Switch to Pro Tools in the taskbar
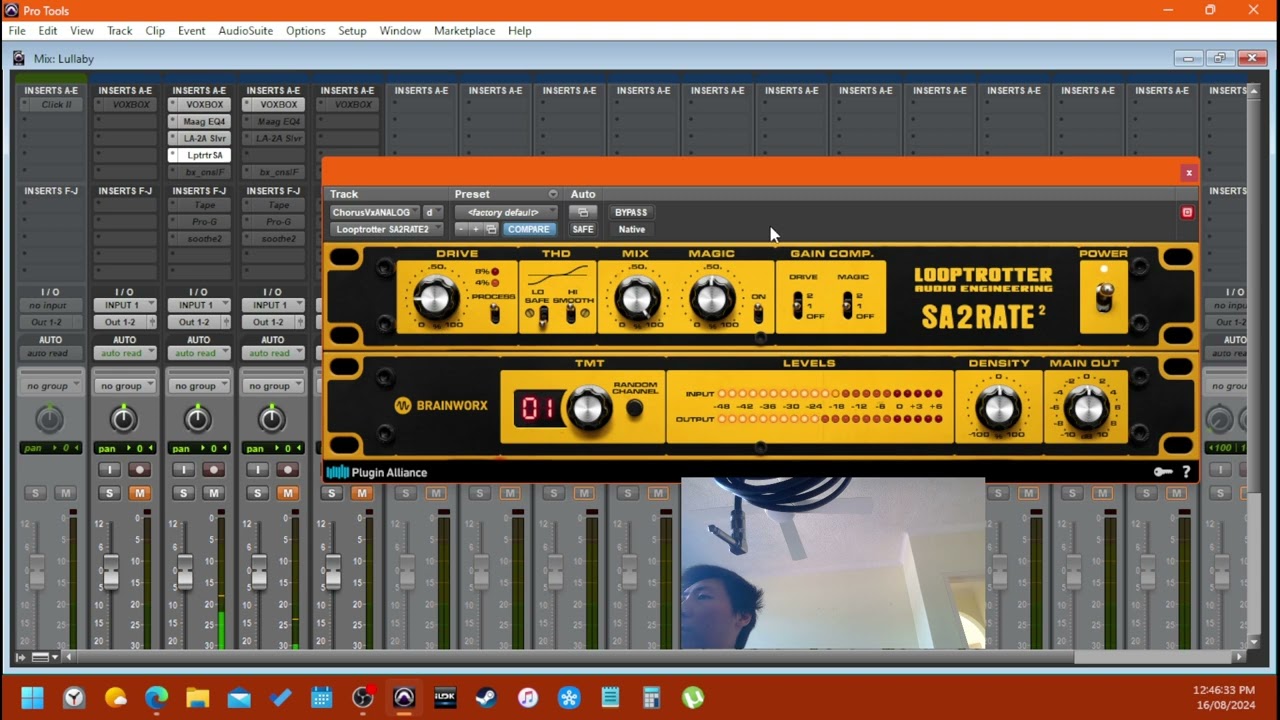The width and height of the screenshot is (1280, 720). click(x=404, y=697)
